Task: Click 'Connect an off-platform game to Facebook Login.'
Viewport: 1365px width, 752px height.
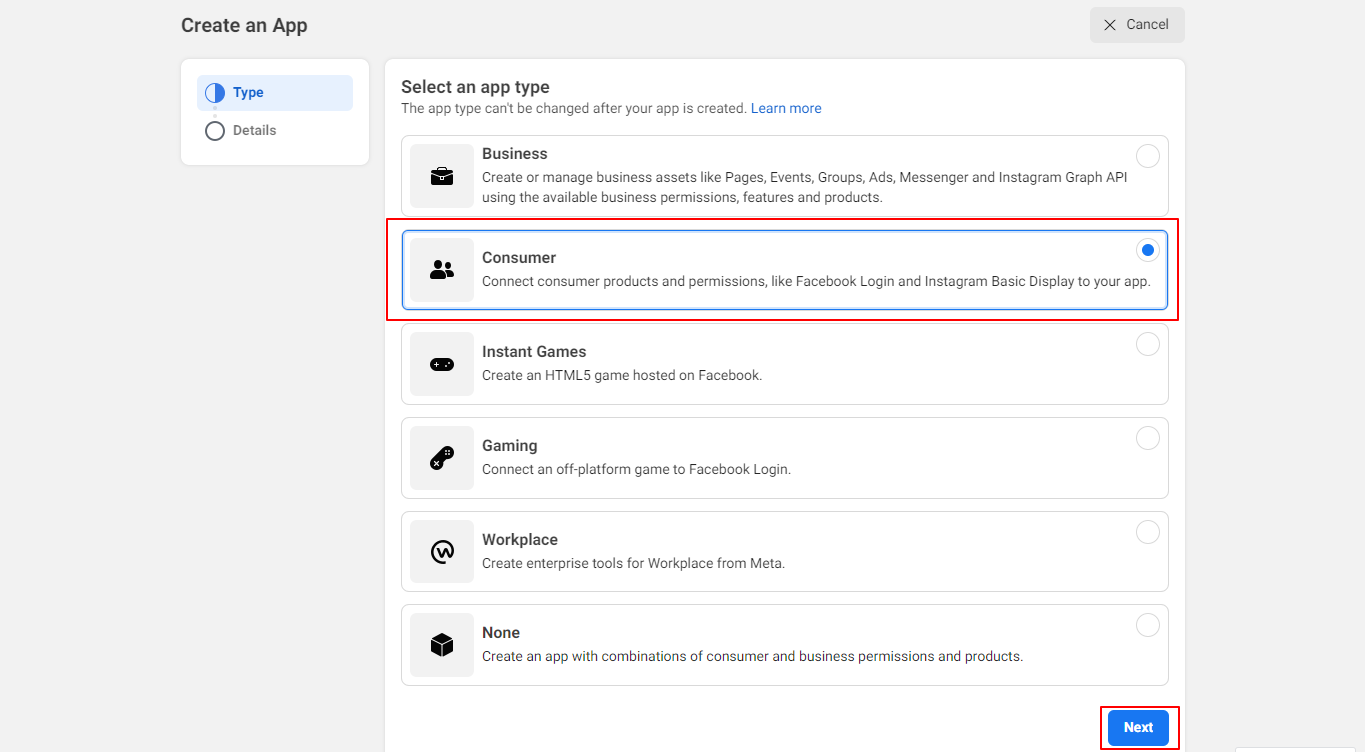Action: pyautogui.click(x=636, y=470)
